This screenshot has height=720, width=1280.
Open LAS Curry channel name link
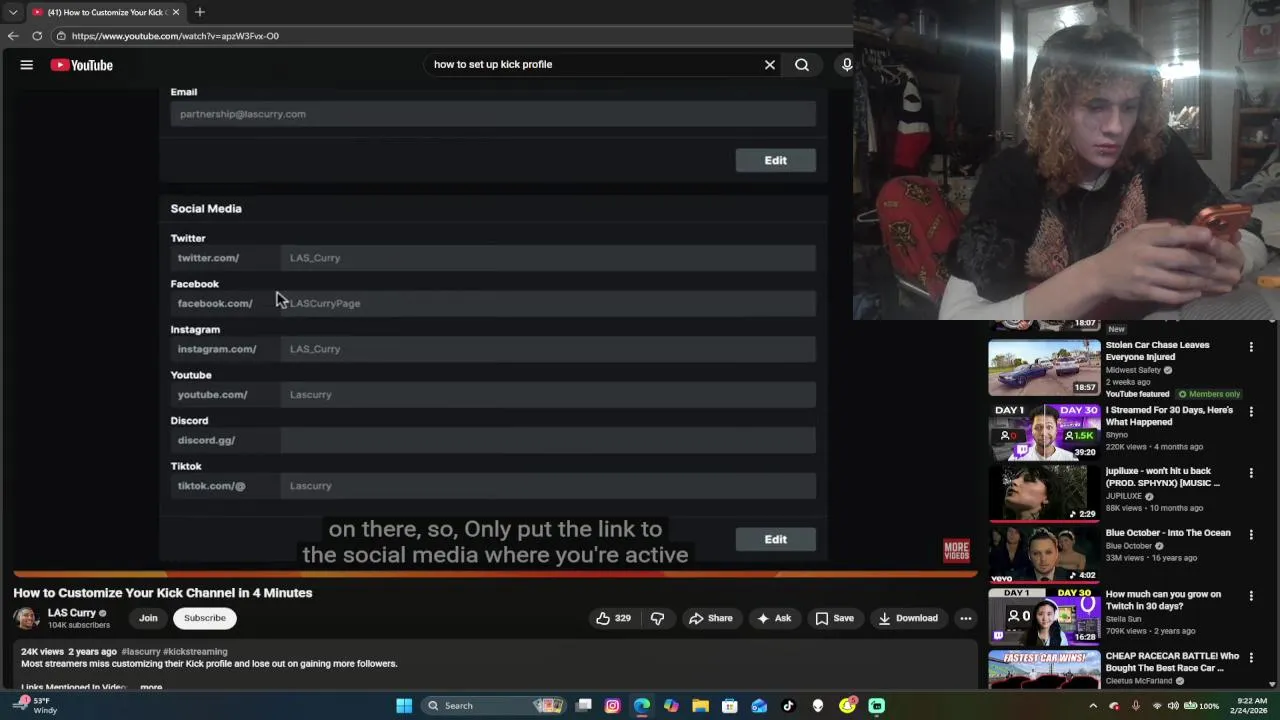[x=72, y=613]
